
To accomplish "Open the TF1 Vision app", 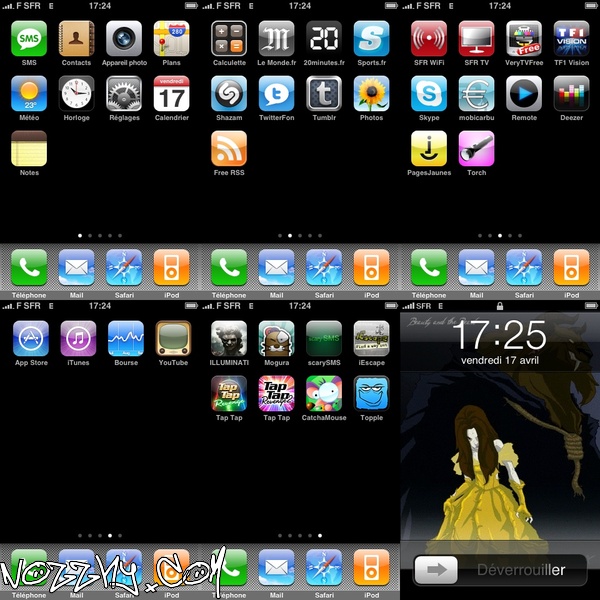I will (571, 39).
